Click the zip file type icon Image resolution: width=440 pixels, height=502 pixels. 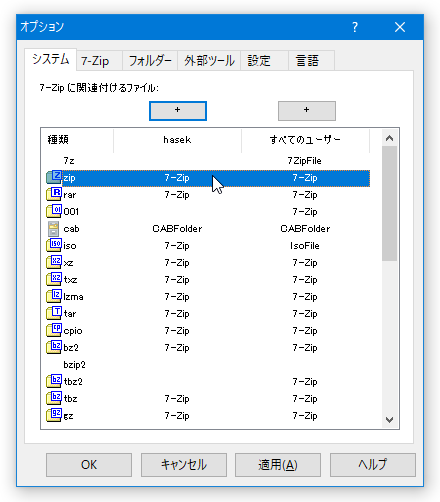pos(54,177)
